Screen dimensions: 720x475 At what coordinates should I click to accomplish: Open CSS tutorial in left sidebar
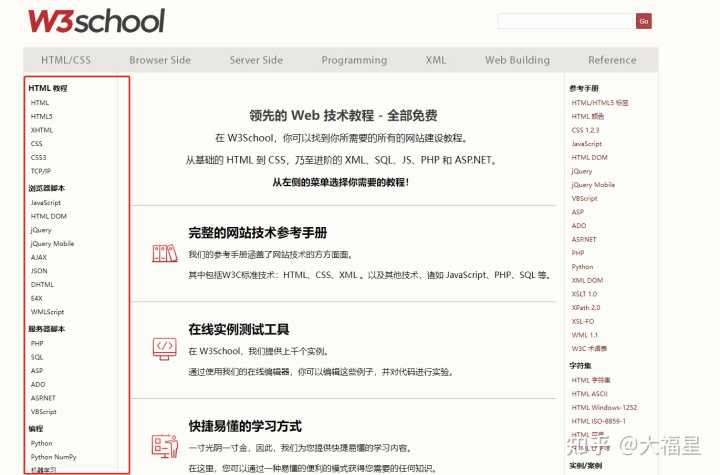(36, 144)
